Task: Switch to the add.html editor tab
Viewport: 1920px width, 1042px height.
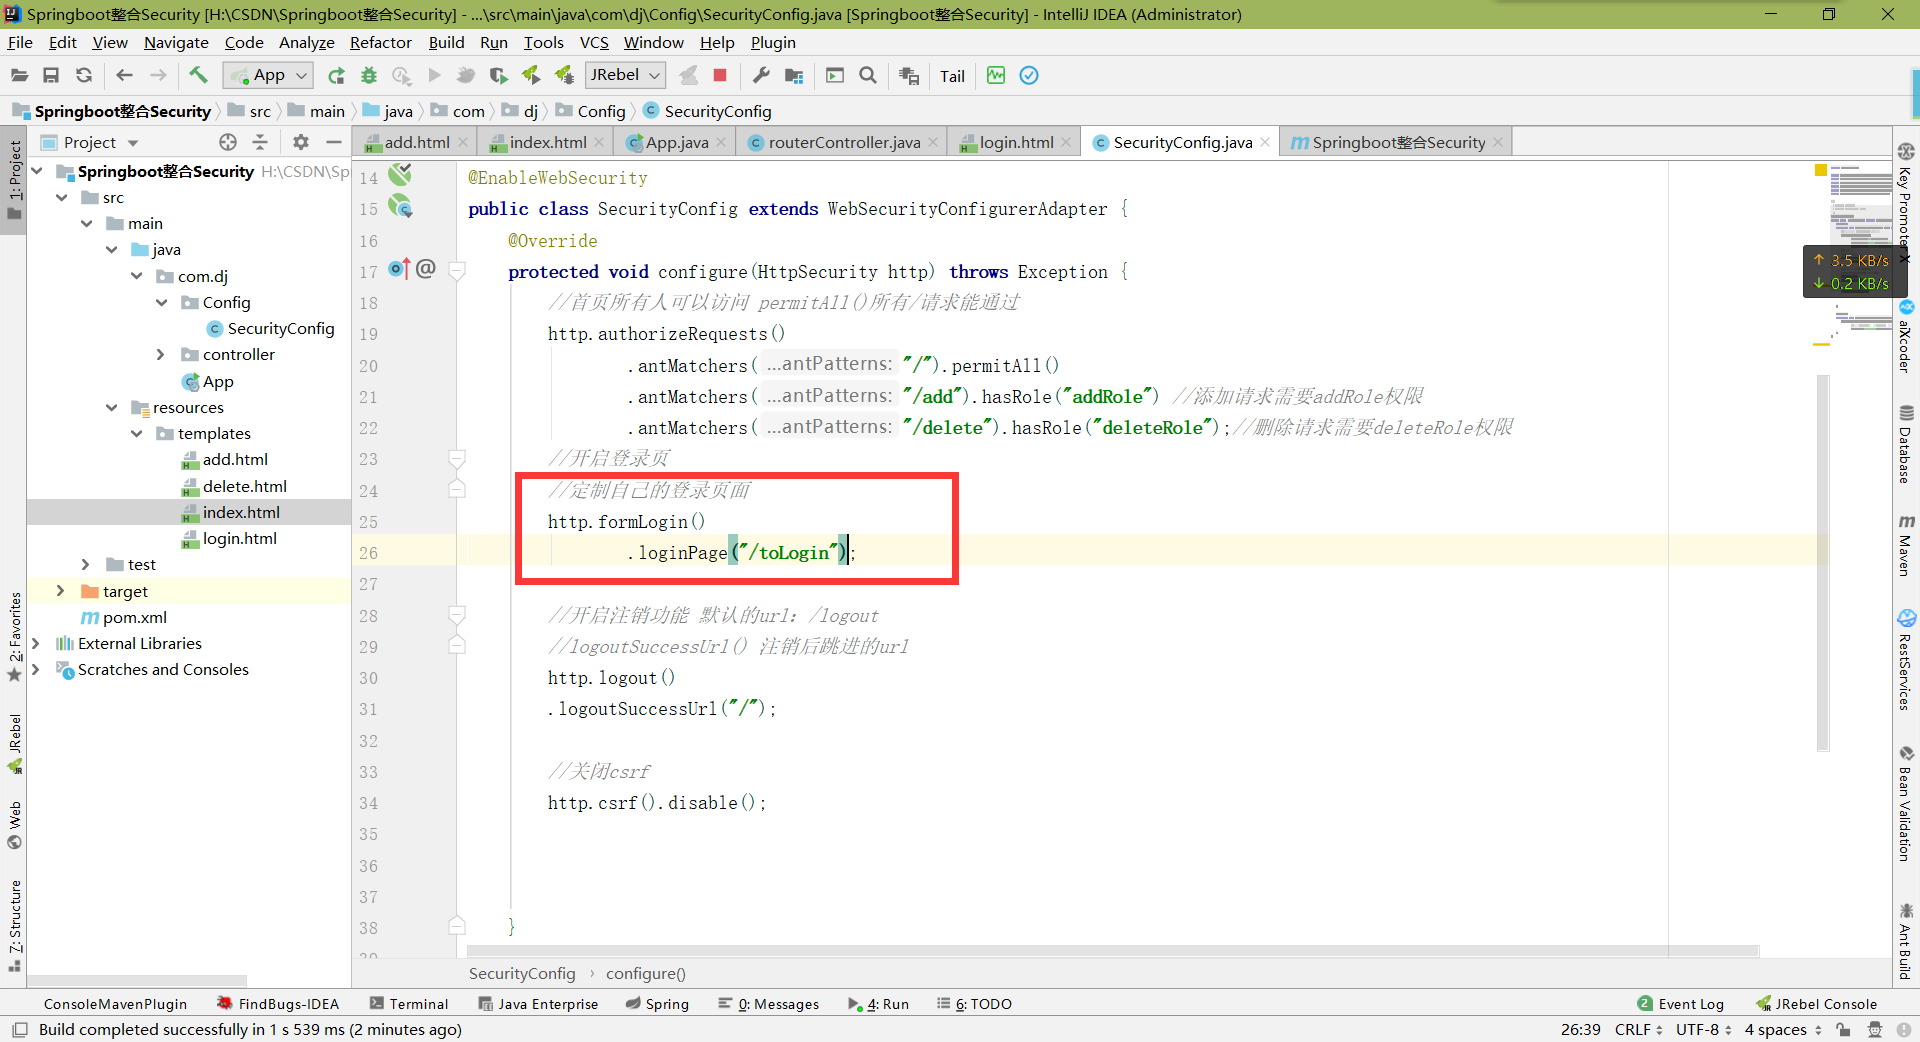Action: 417,142
